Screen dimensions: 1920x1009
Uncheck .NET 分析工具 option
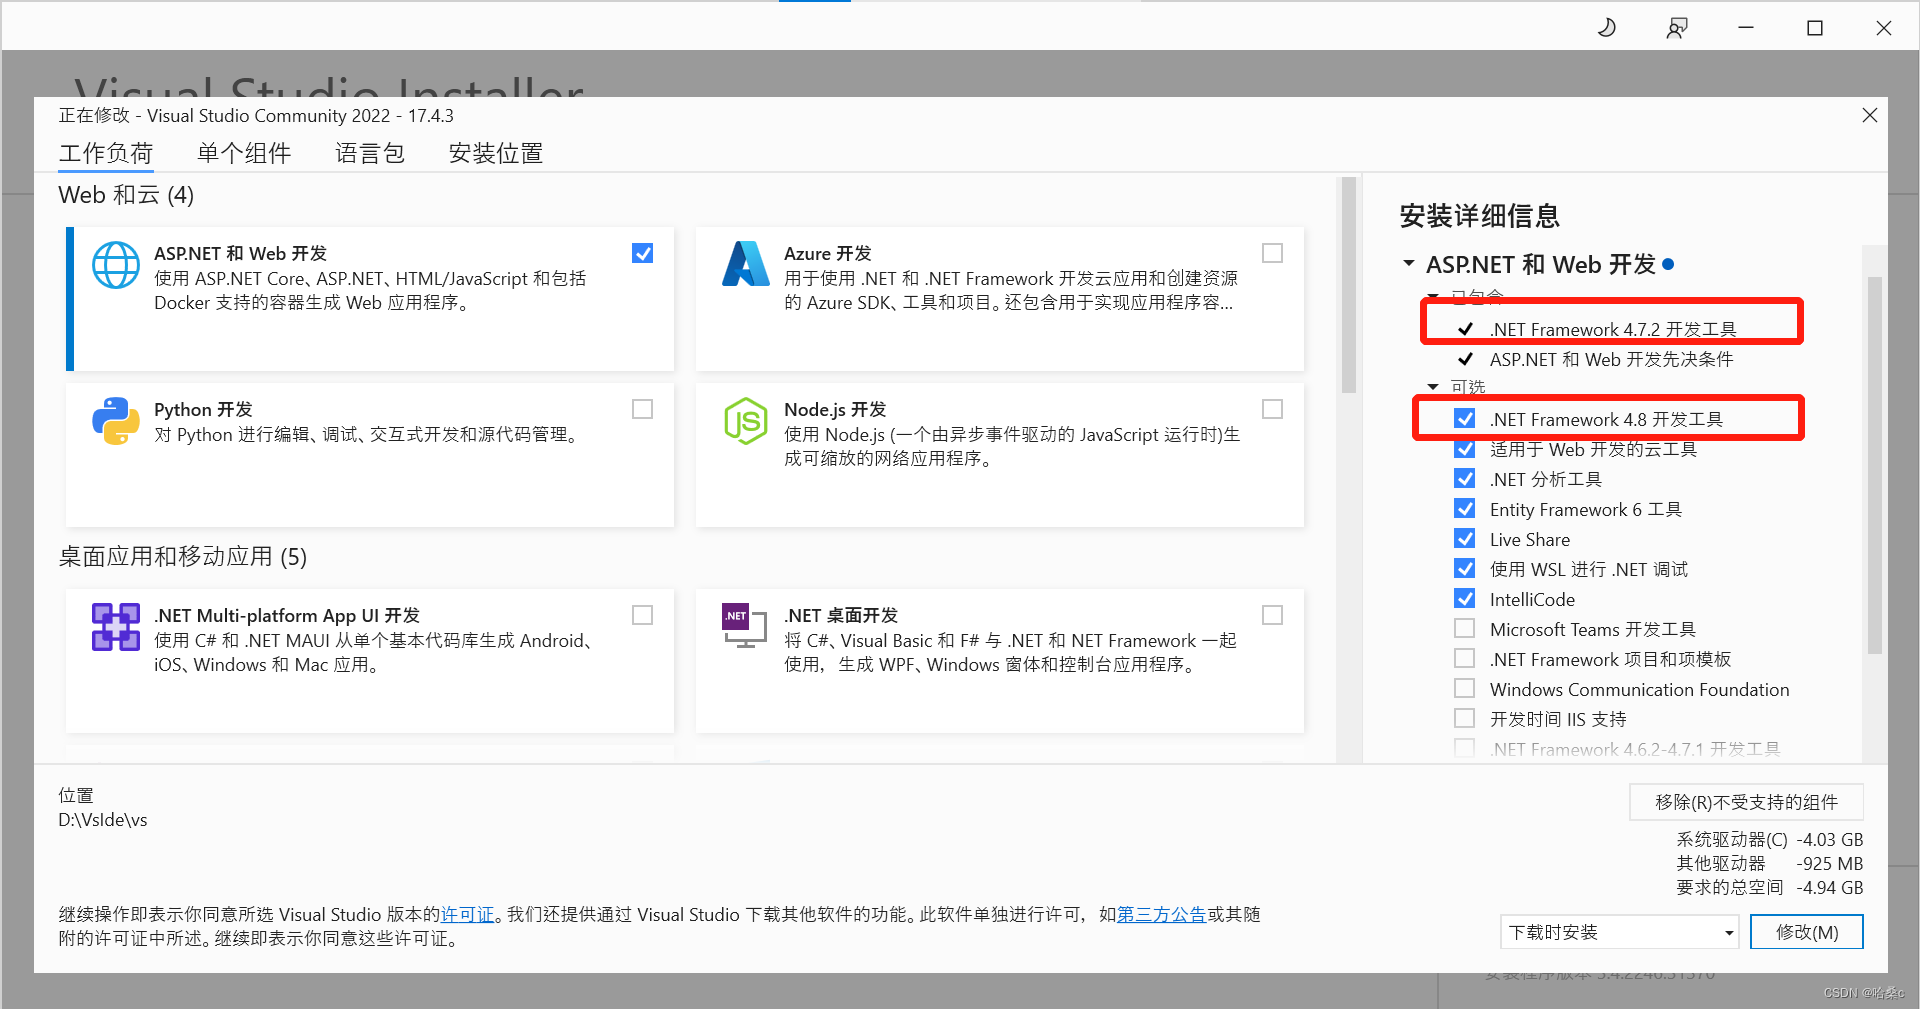(x=1465, y=478)
